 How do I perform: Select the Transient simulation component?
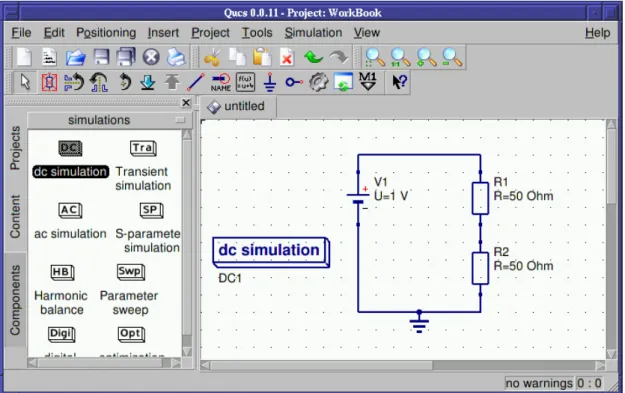pos(143,165)
